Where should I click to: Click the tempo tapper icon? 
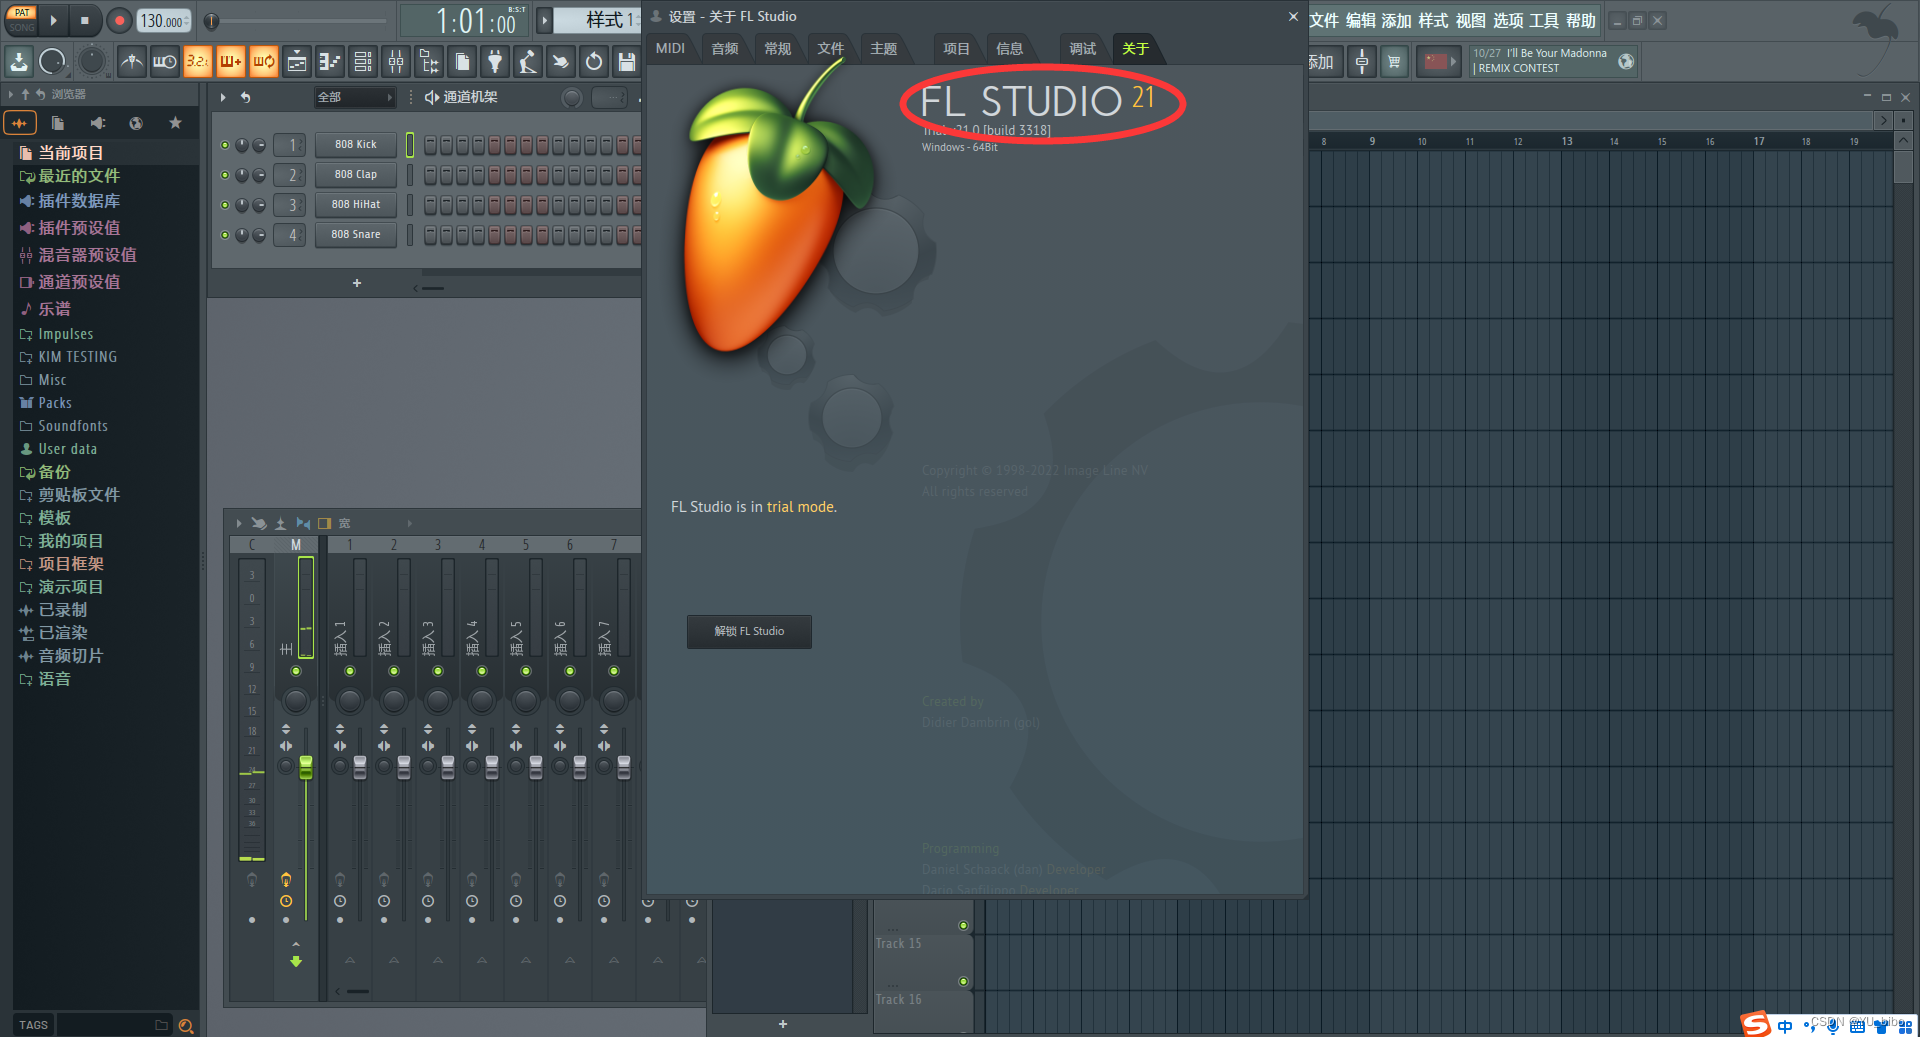tap(528, 62)
